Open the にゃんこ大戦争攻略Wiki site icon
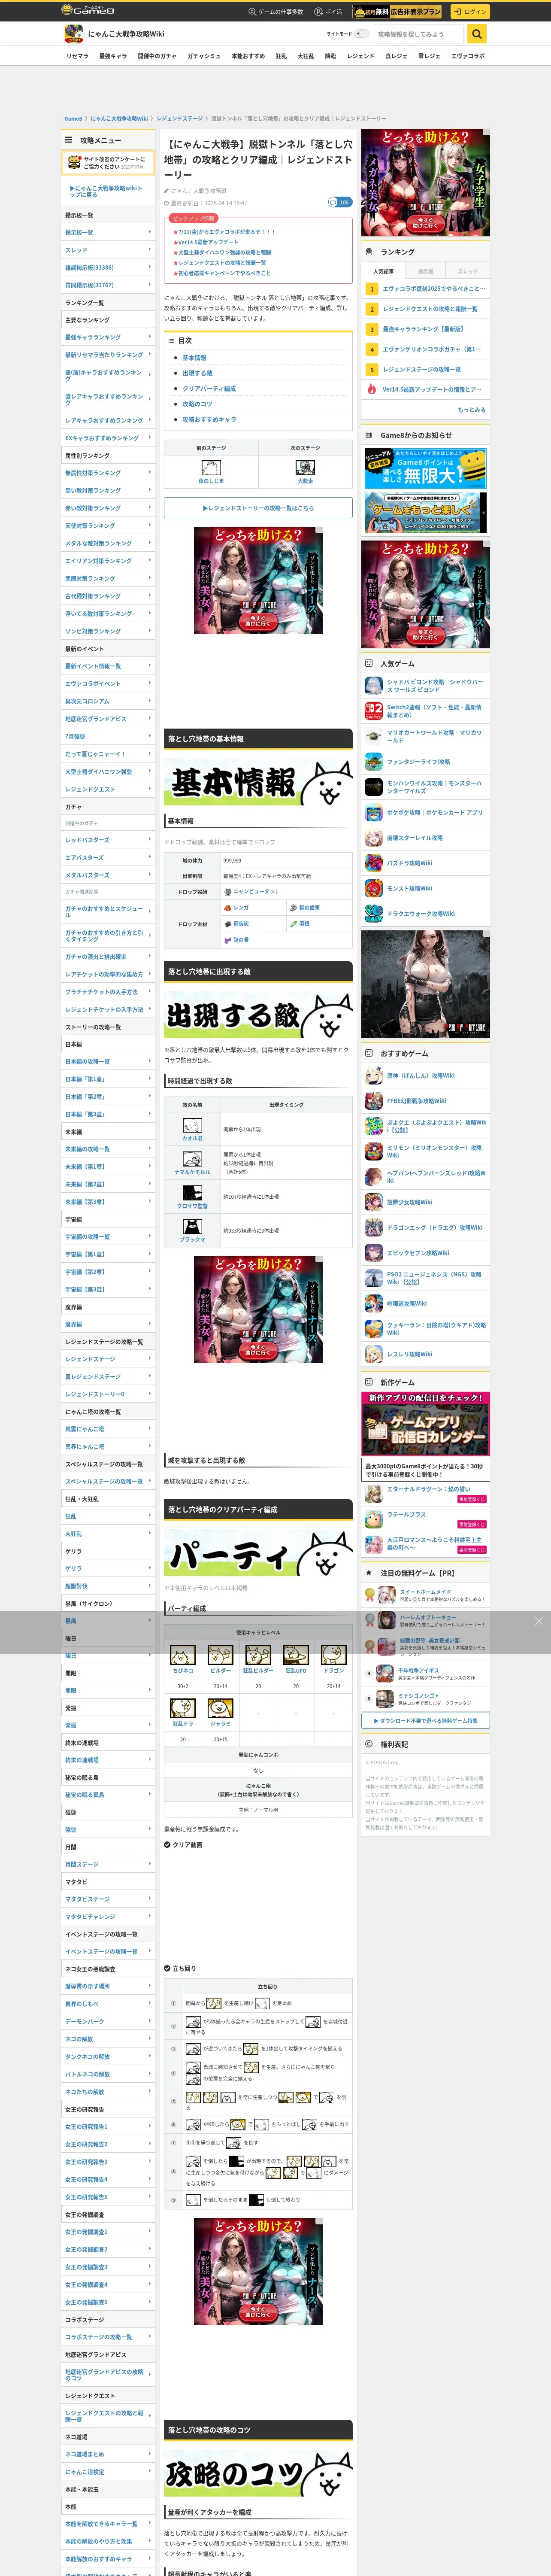 [73, 34]
